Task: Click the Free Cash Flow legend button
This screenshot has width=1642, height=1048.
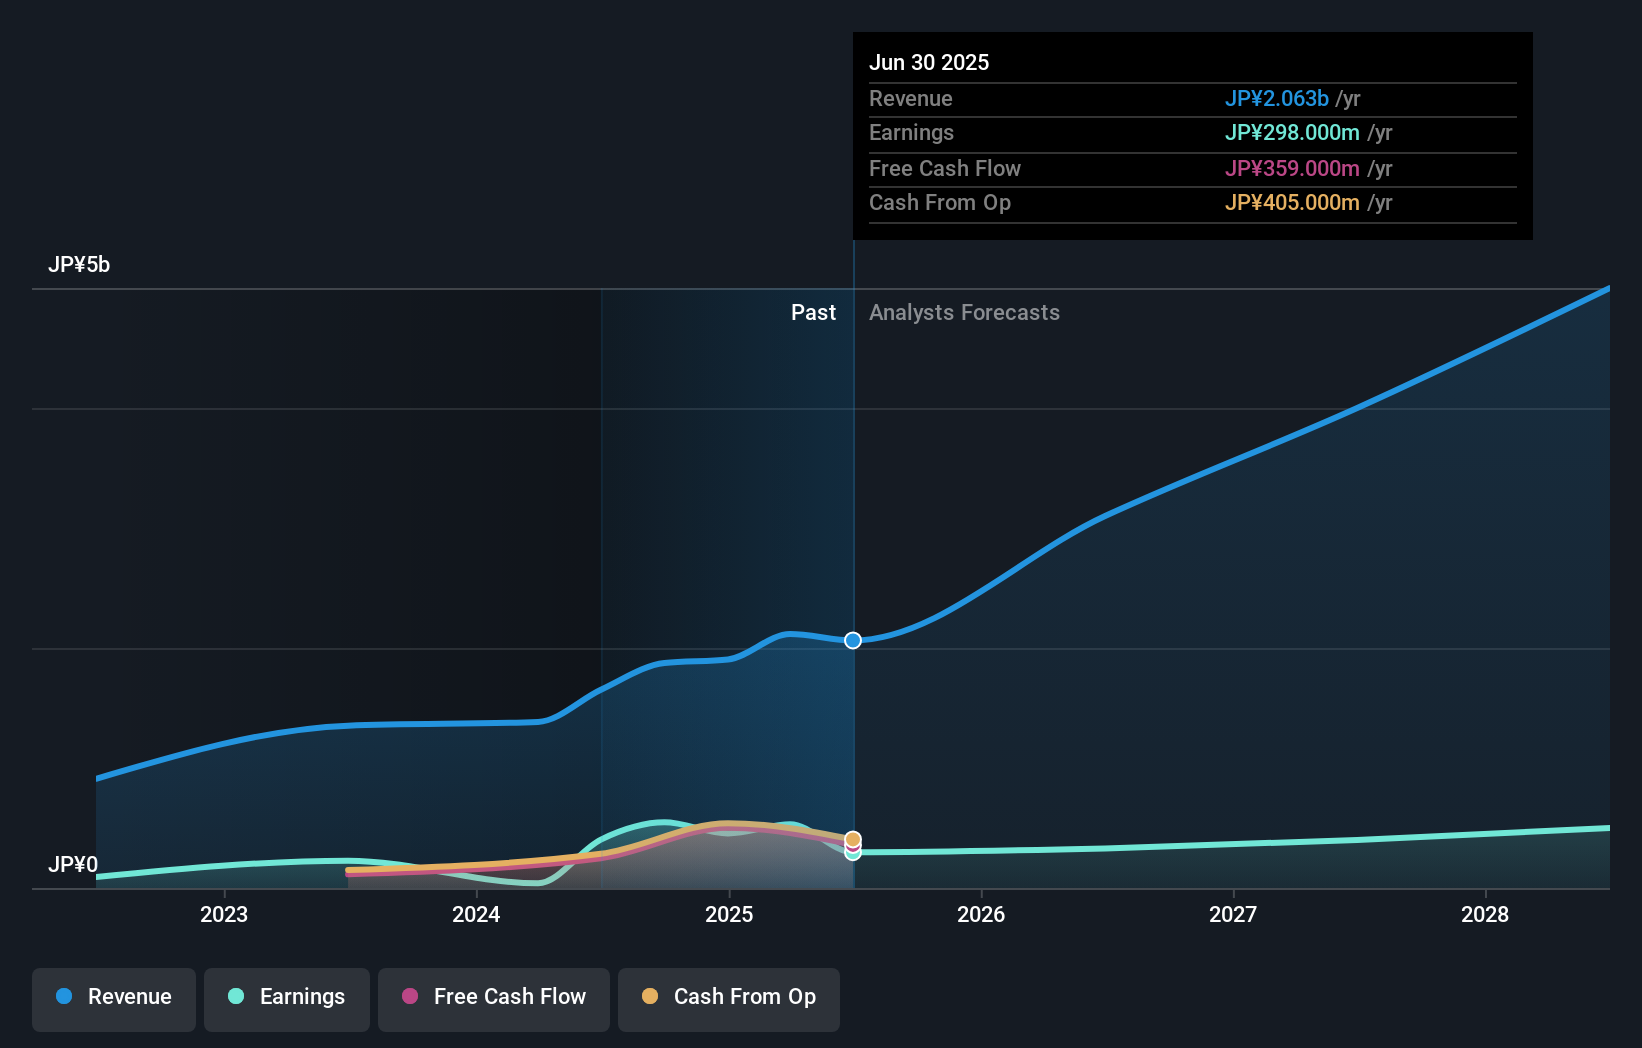Action: tap(493, 997)
